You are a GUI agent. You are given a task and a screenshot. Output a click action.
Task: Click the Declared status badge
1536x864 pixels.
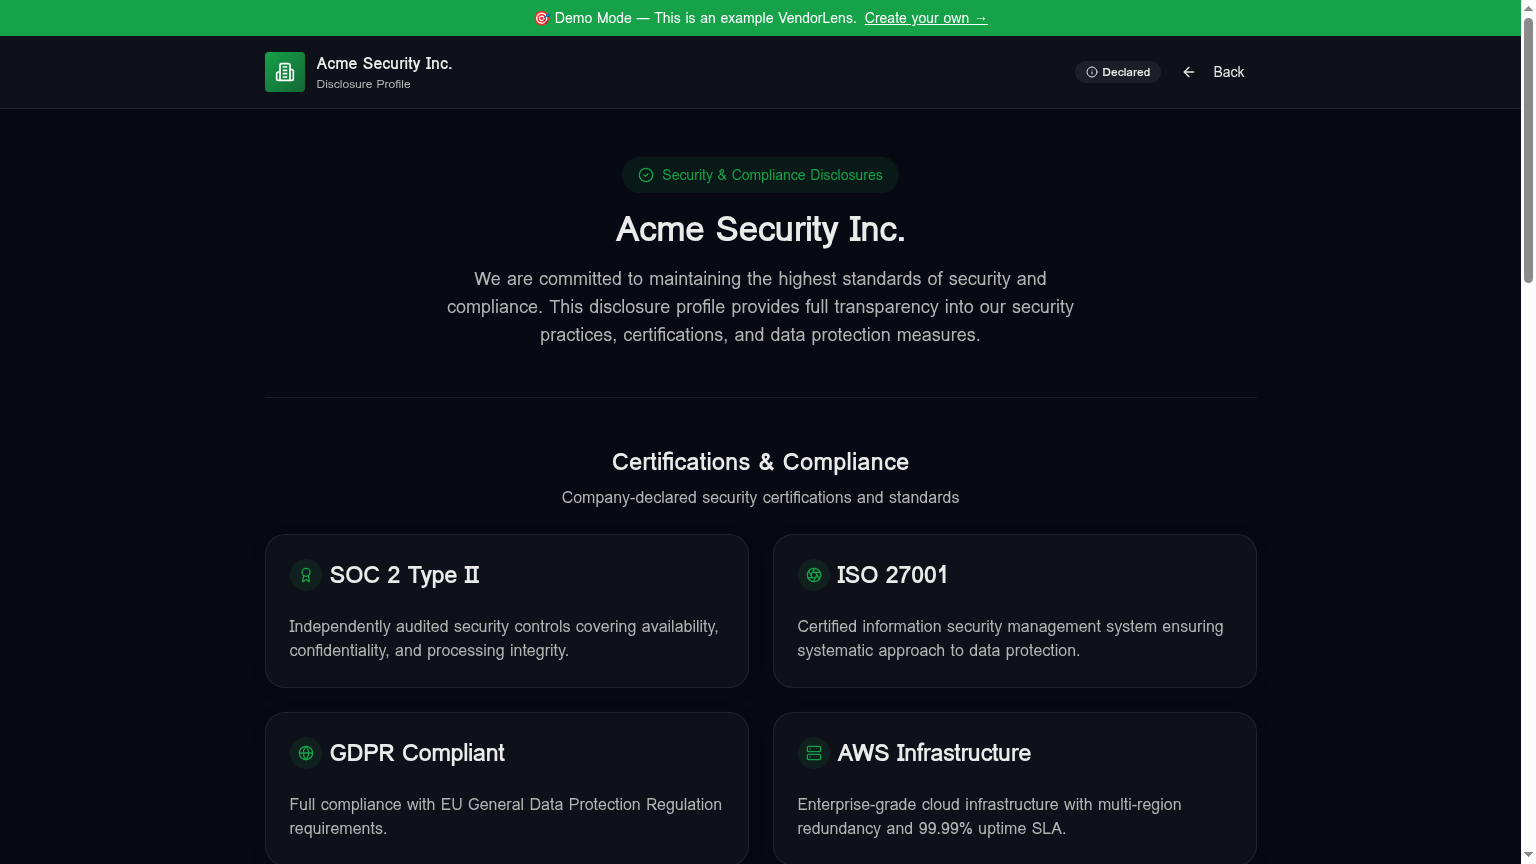click(x=1118, y=72)
